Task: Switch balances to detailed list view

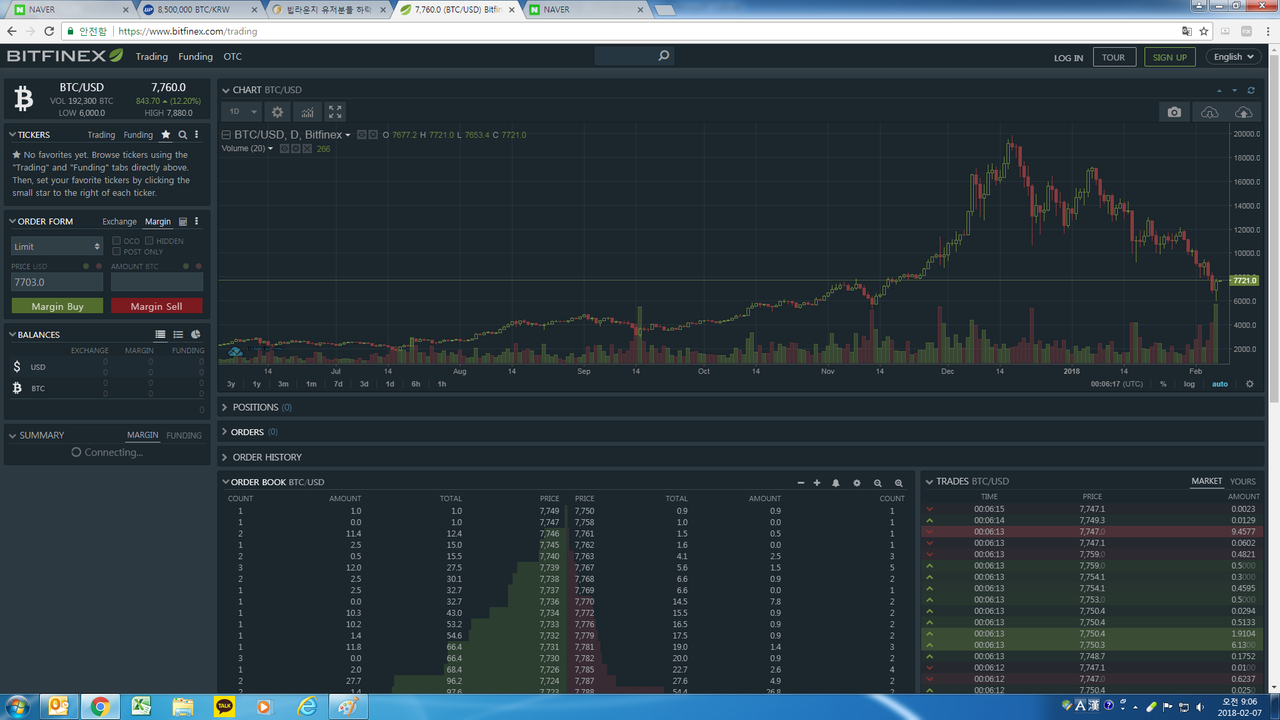Action: click(161, 334)
